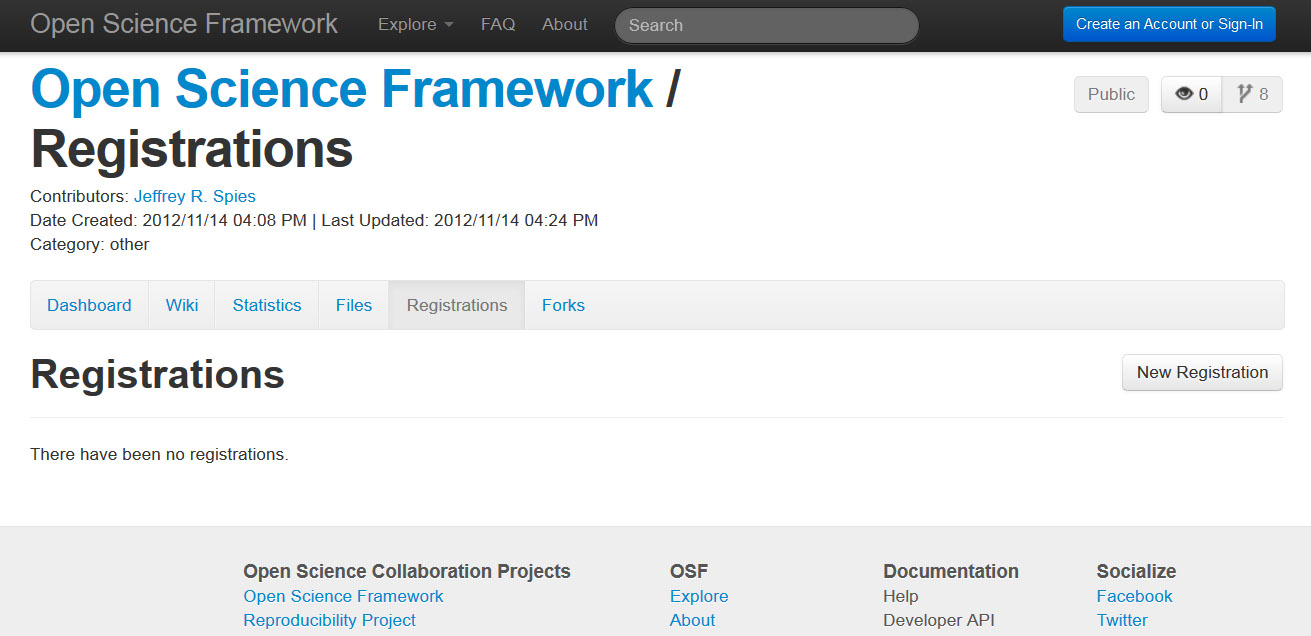The image size is (1311, 636).
Task: Click the Open Science Framework navbar brand
Action: [x=184, y=24]
